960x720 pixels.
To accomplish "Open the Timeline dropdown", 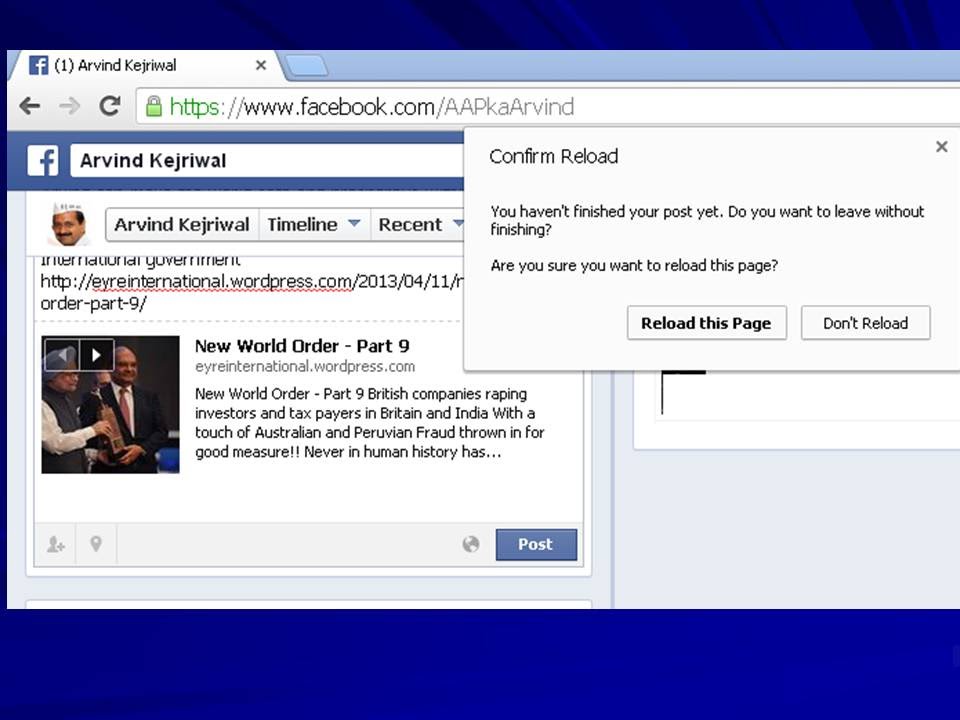I will click(313, 225).
